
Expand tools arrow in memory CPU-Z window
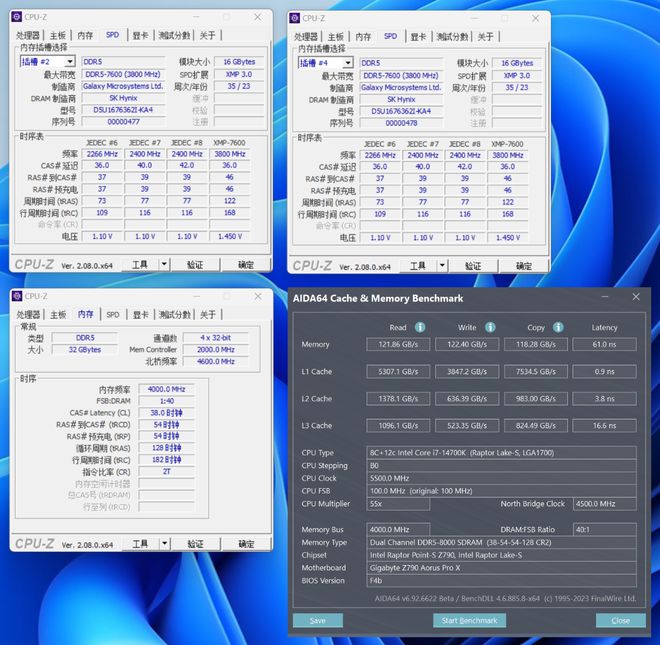coord(165,544)
